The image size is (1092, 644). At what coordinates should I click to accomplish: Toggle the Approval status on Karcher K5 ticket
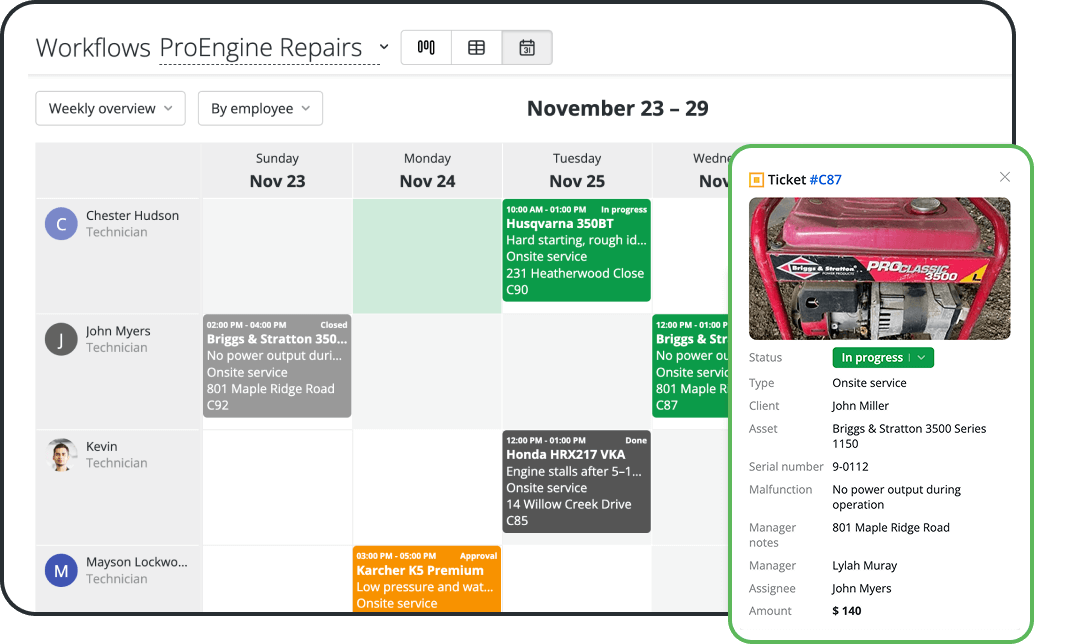[478, 556]
